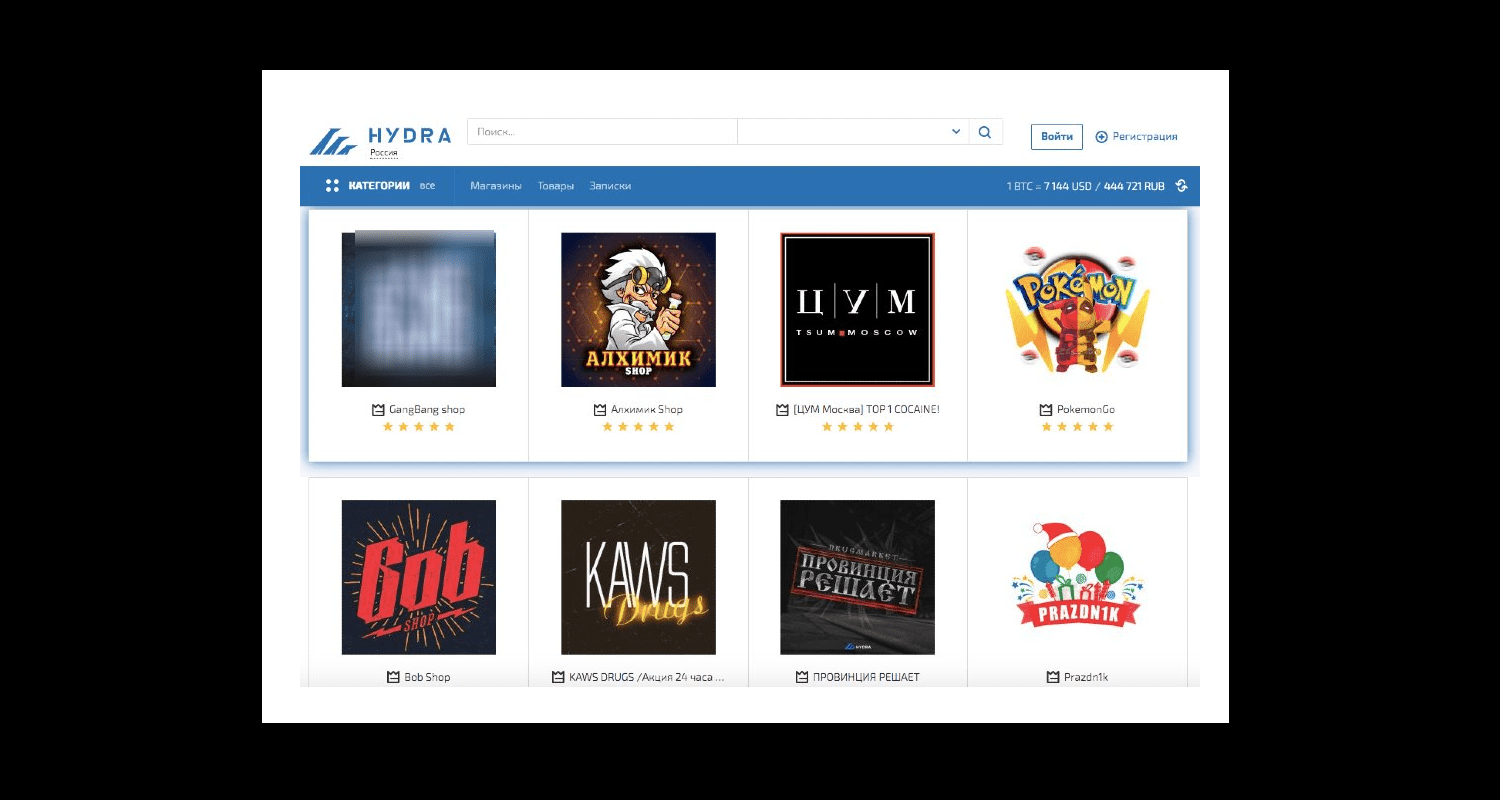
Task: Click the currency refresh icon beside the BTC rate
Action: [1182, 186]
